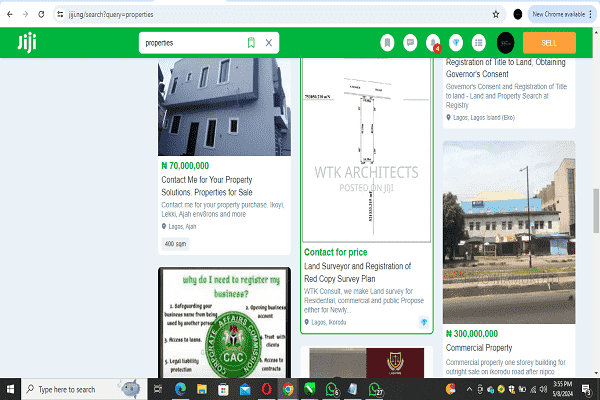
Task: Open the CAC business registration ad image
Action: 224,323
